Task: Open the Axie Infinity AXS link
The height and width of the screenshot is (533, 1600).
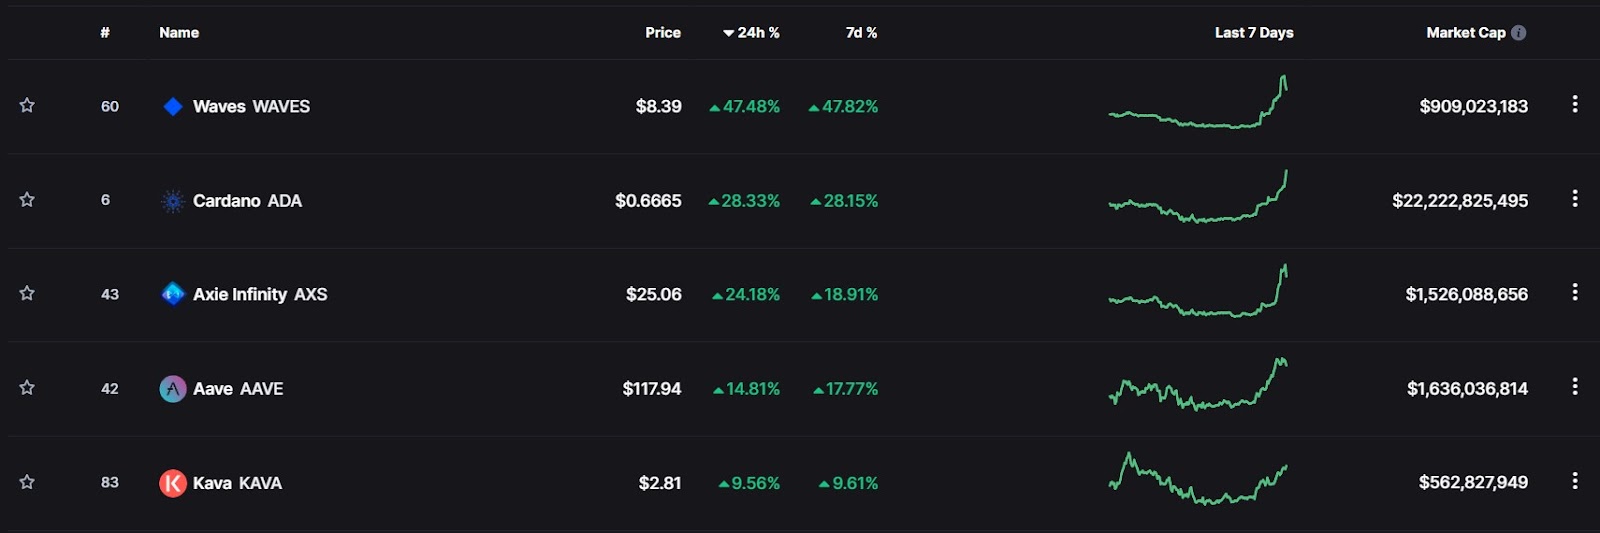Action: pos(260,294)
